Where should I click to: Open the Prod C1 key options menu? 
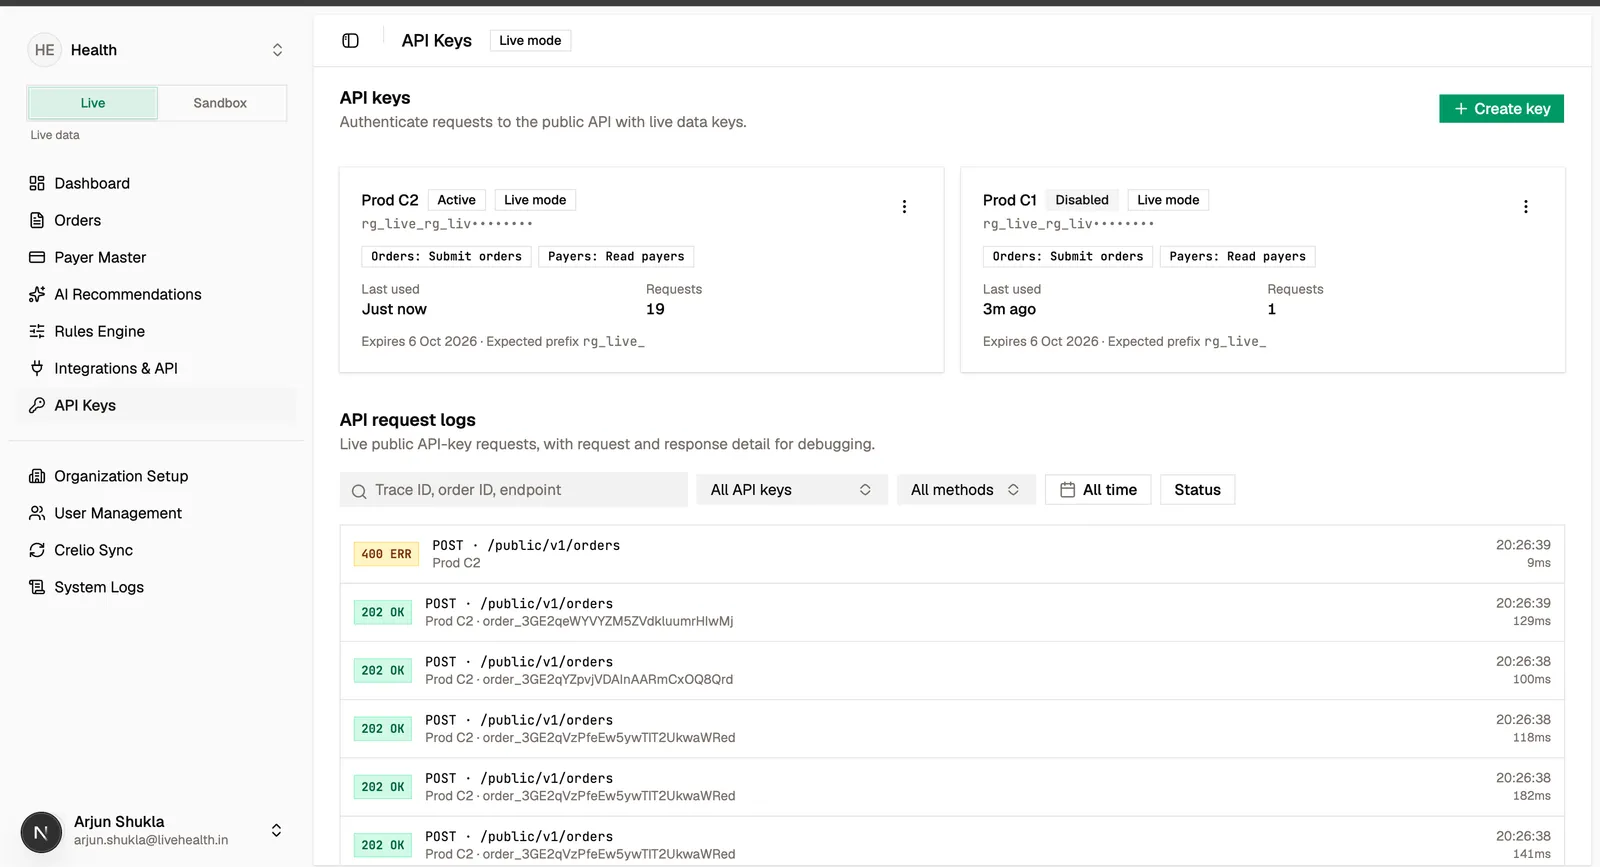(x=1525, y=207)
